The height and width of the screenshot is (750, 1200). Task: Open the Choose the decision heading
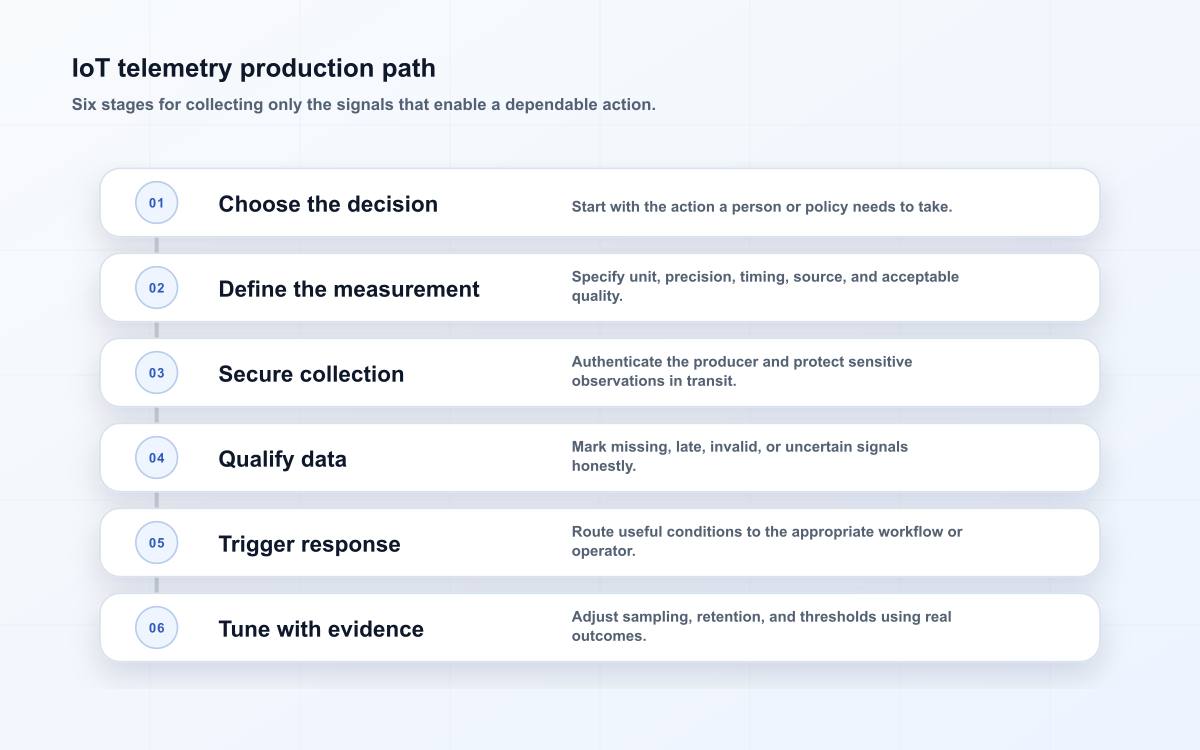[x=328, y=204]
